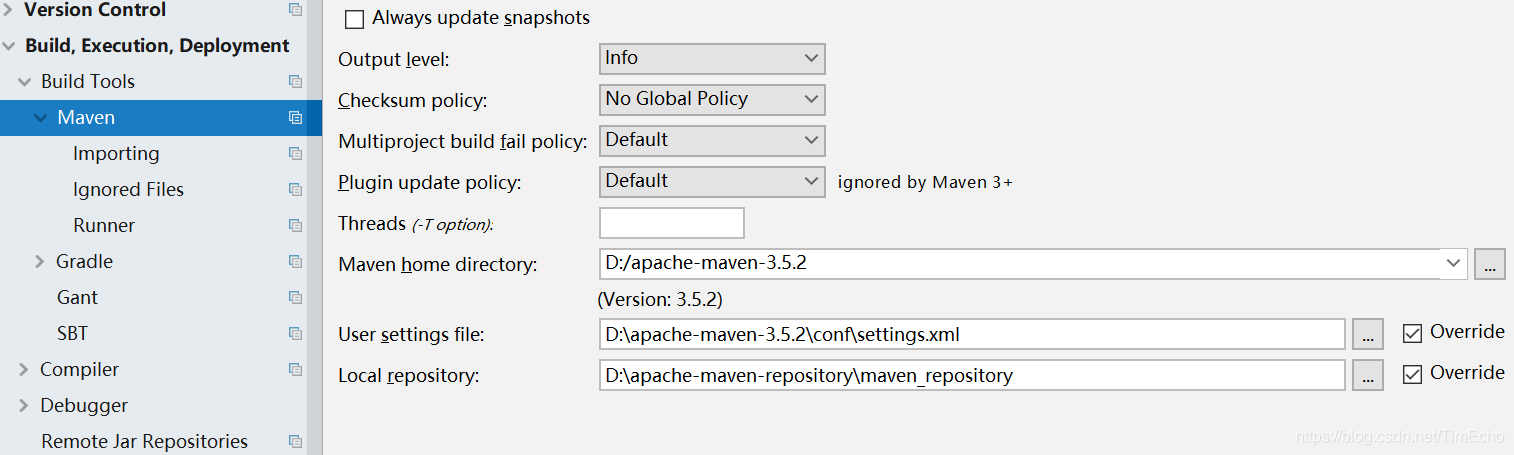
Task: Expand the Gradle tree node
Action: coord(40,261)
